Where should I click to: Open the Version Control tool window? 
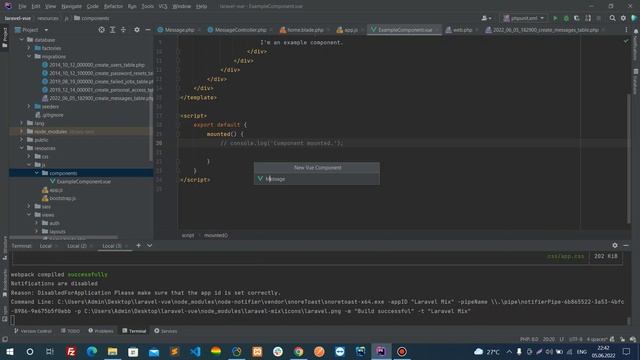pos(33,331)
